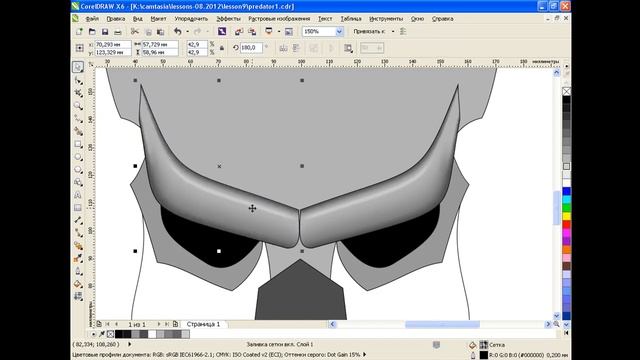Screen dimensions: 640x360
Task: Select the Zoom magnifier tool
Action: [78, 106]
